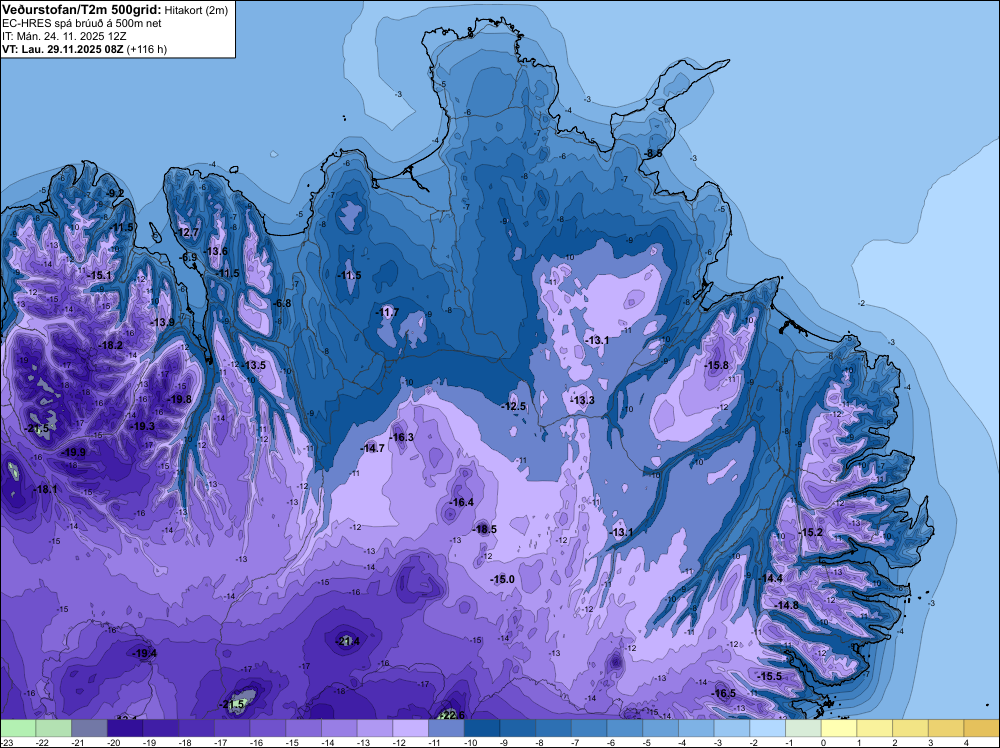Viewport: 1000px width, 748px height.
Task: Click the -15.0 temperature label
Action: 503,579
